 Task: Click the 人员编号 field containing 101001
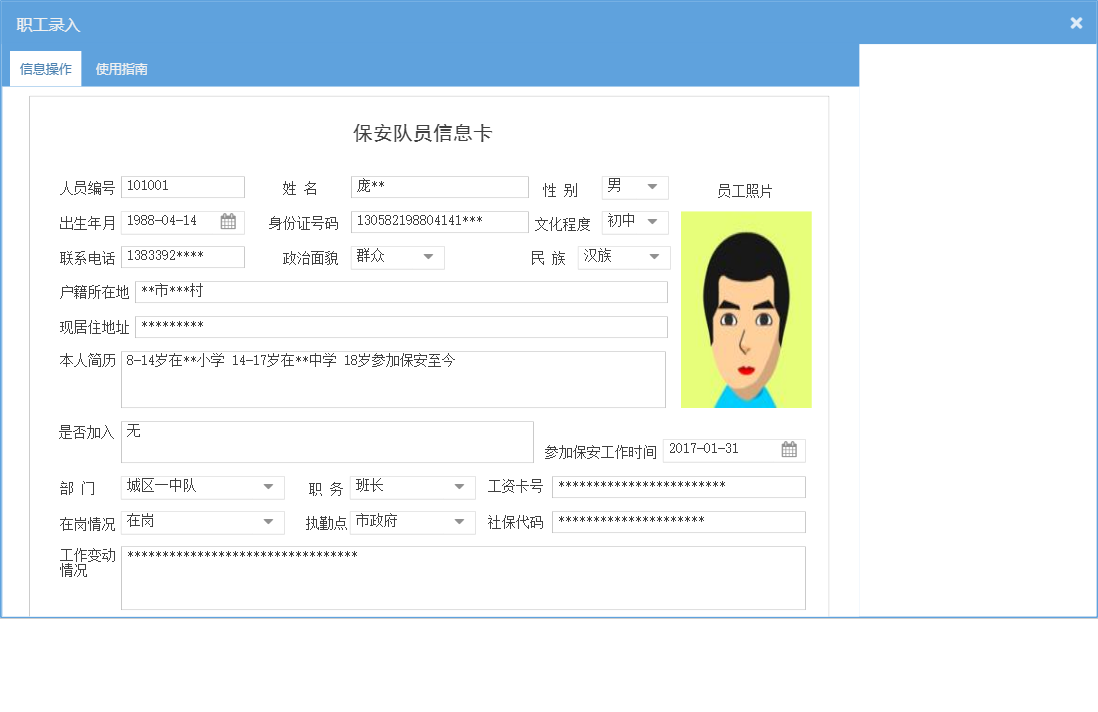(x=183, y=186)
